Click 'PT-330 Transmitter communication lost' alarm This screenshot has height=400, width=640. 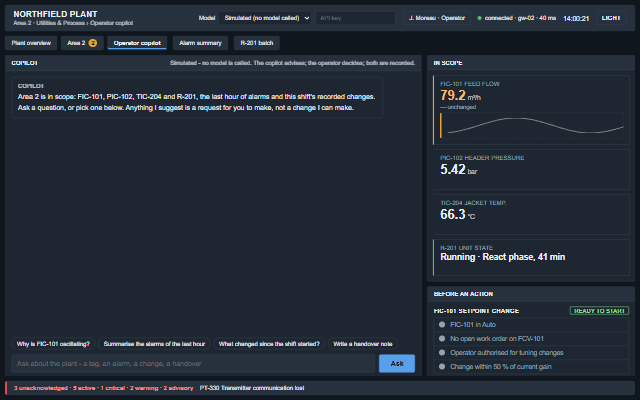pyautogui.click(x=252, y=388)
